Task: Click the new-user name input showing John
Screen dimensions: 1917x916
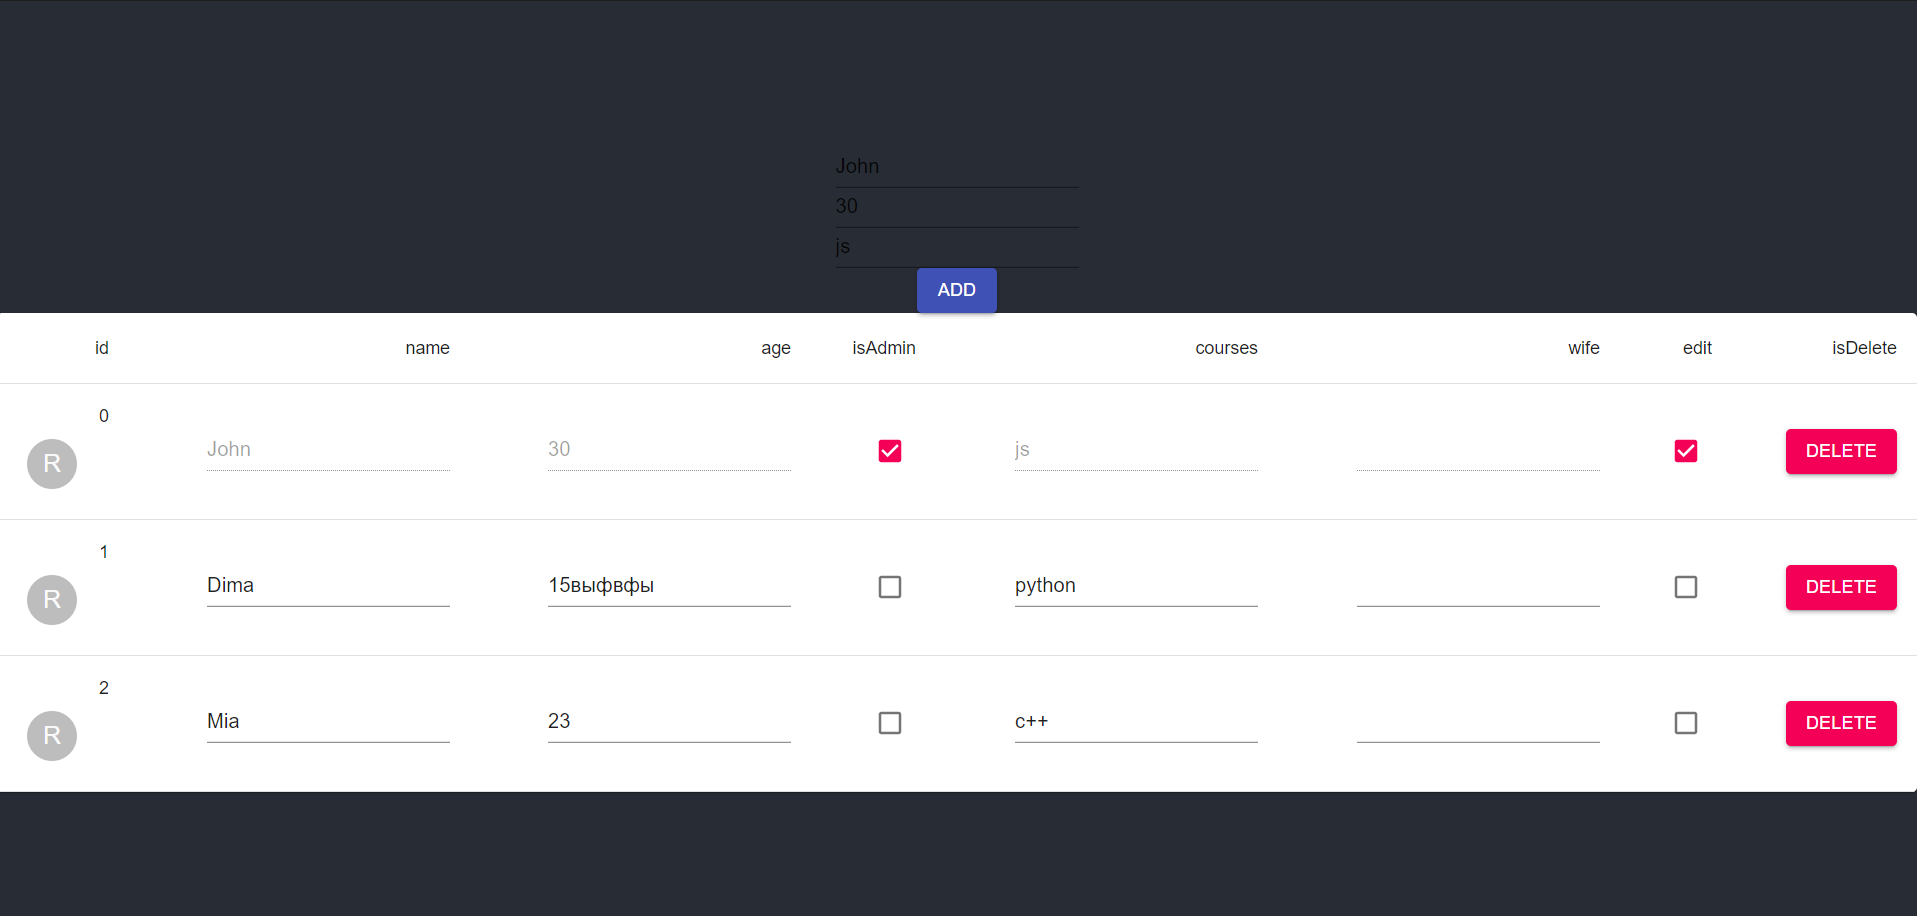Action: [956, 166]
